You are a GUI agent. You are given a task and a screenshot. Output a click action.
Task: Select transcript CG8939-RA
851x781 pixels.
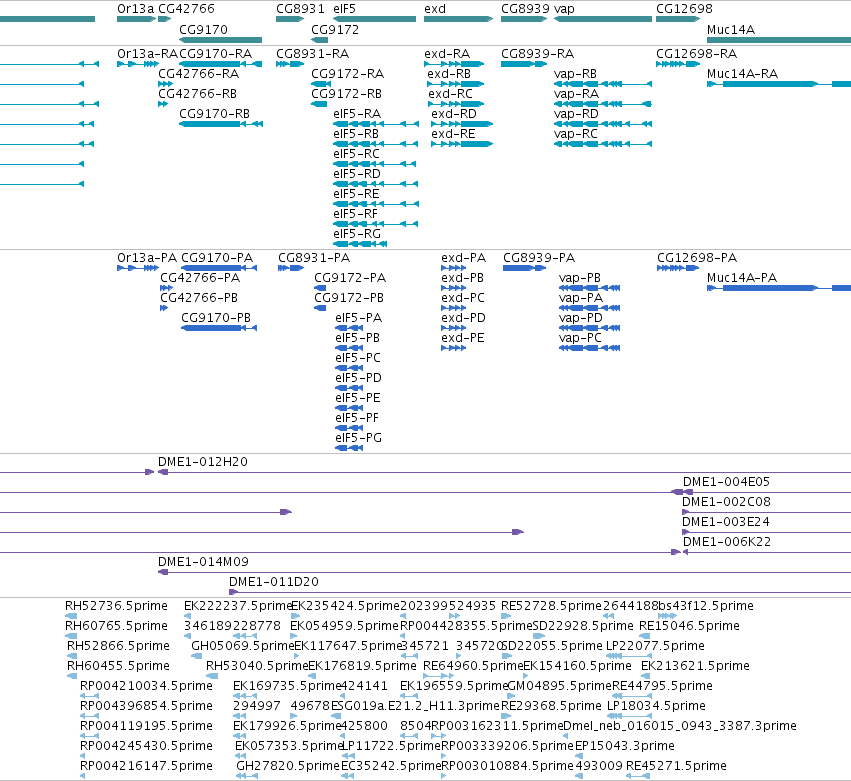(524, 64)
